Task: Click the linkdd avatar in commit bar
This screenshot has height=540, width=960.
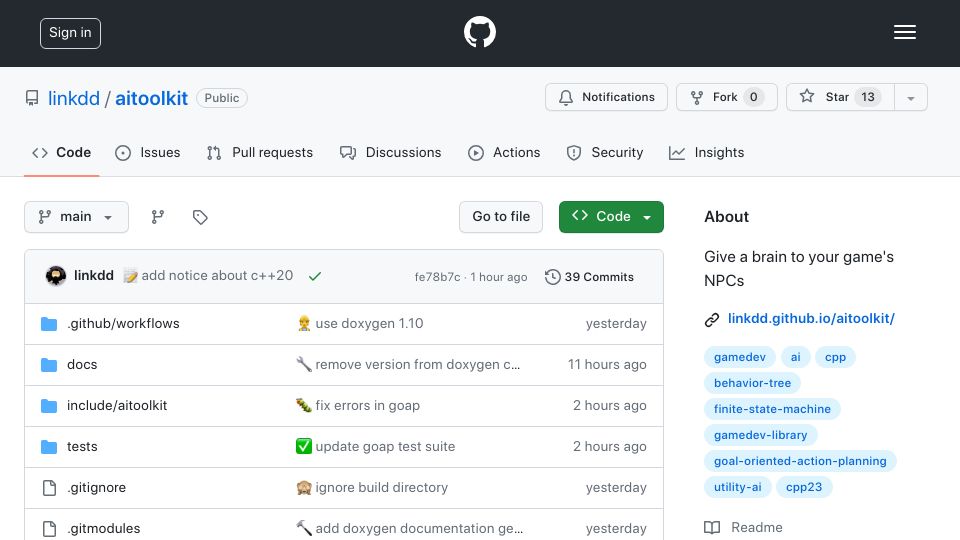Action: tap(56, 276)
